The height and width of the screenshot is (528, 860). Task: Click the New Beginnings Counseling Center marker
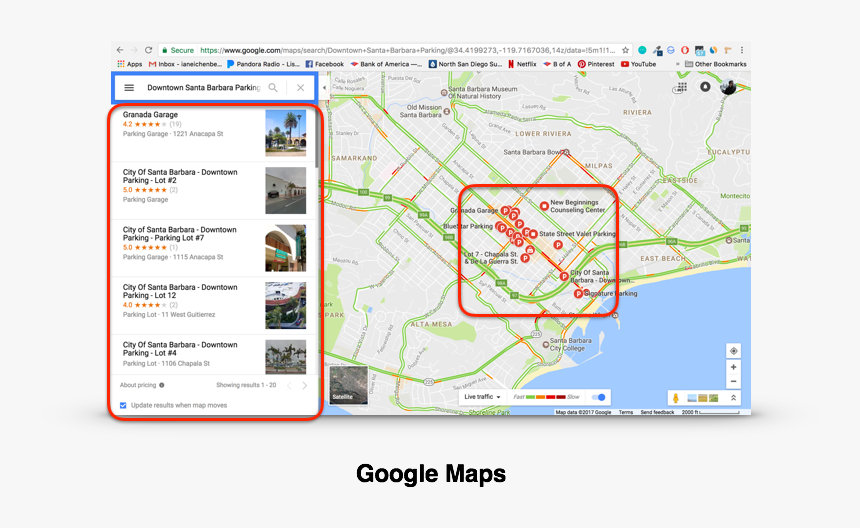pos(544,206)
